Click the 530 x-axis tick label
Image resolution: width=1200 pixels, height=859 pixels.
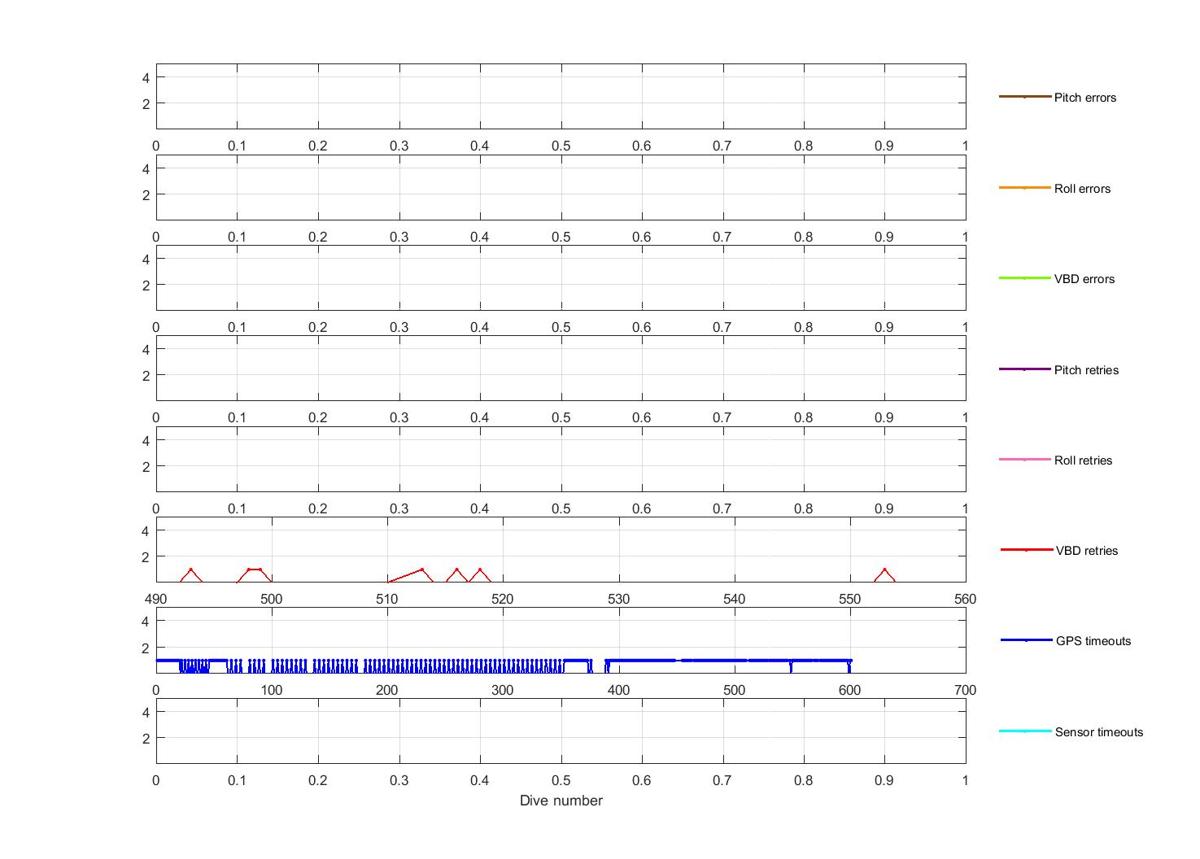point(619,599)
